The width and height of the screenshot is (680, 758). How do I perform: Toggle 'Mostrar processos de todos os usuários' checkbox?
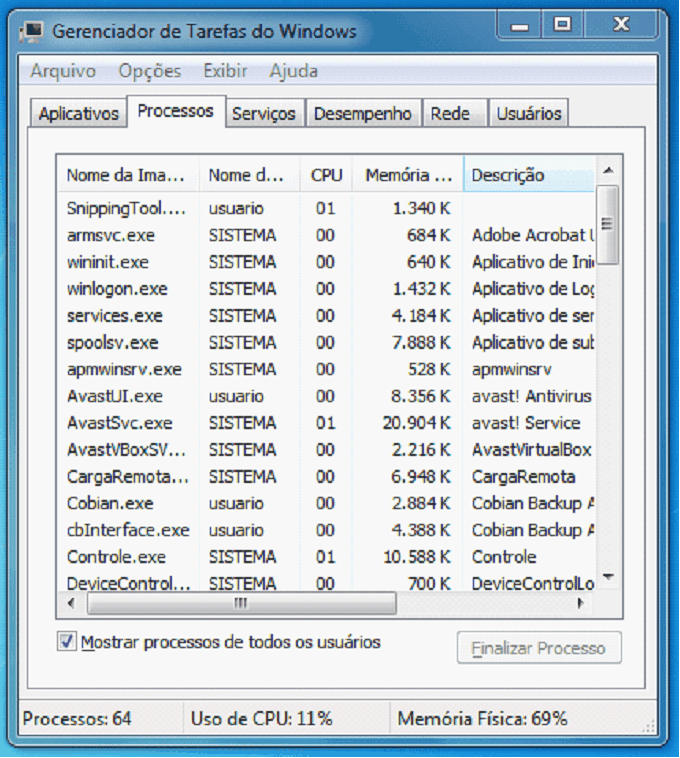[67, 642]
